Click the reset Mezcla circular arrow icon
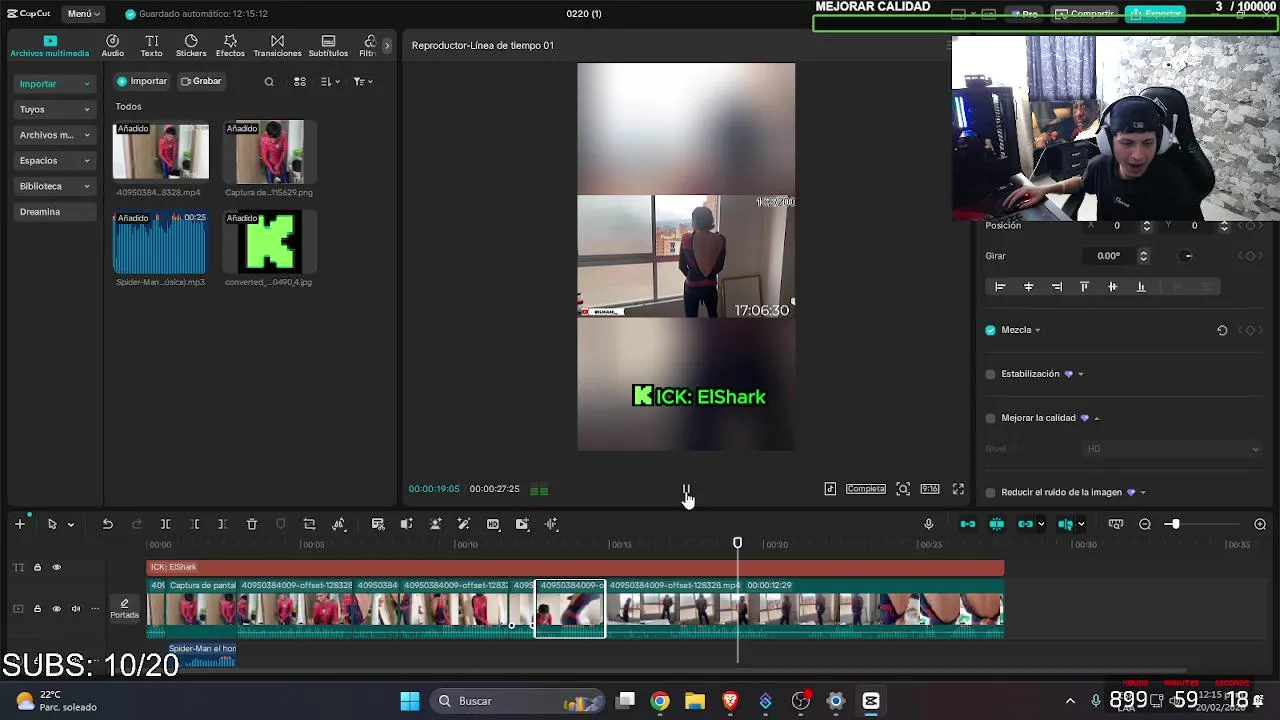Screen dimensions: 1280x720 point(1222,330)
